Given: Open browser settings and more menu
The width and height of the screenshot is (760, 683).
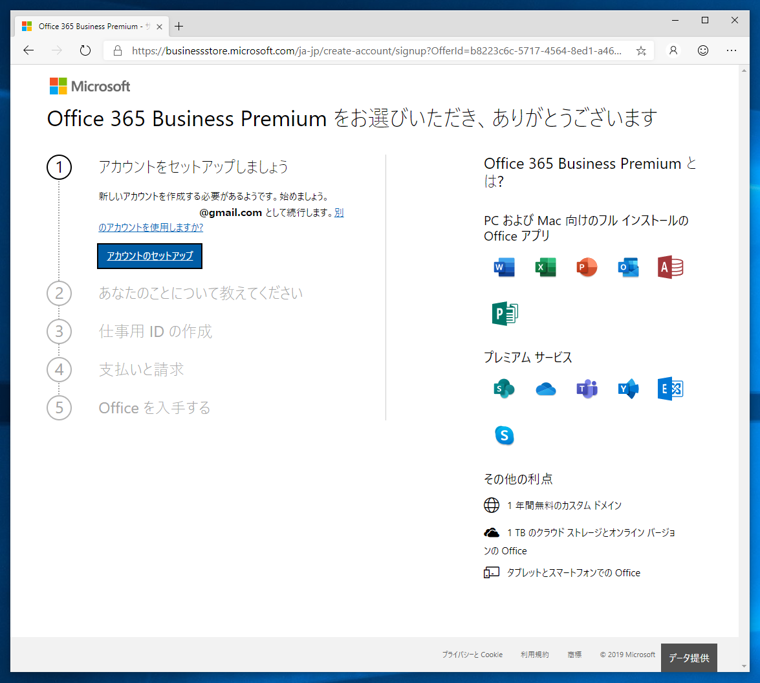Looking at the screenshot, I should pos(731,50).
